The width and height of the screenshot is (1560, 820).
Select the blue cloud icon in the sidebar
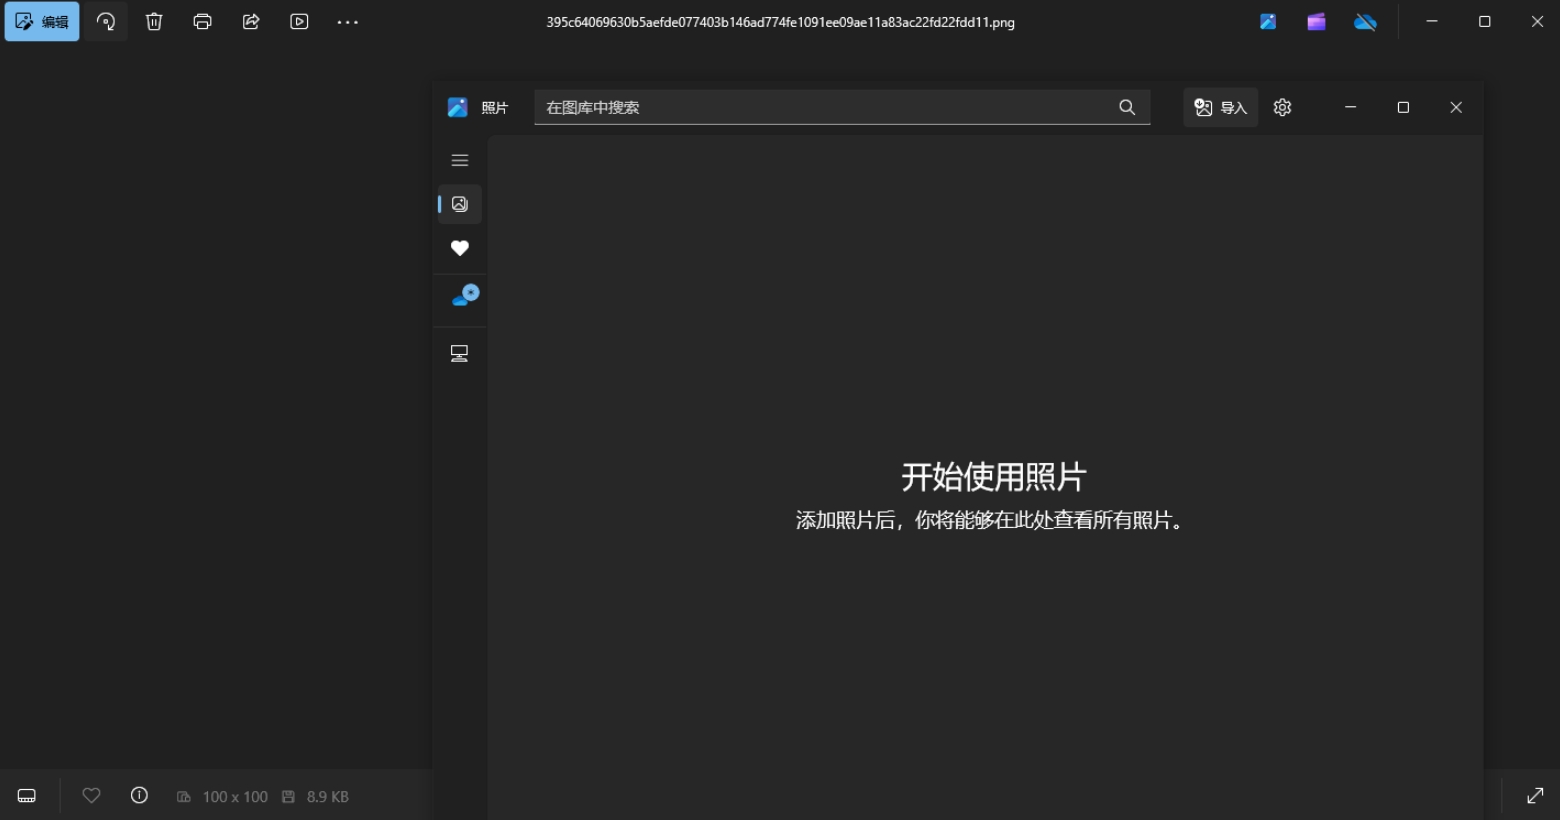pyautogui.click(x=465, y=296)
